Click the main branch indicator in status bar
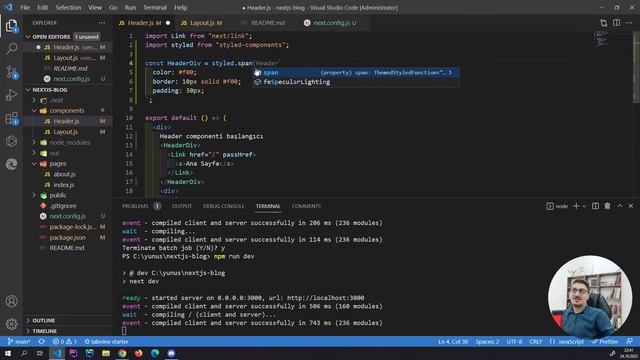Screen dimensions: 640x360 click(19, 342)
